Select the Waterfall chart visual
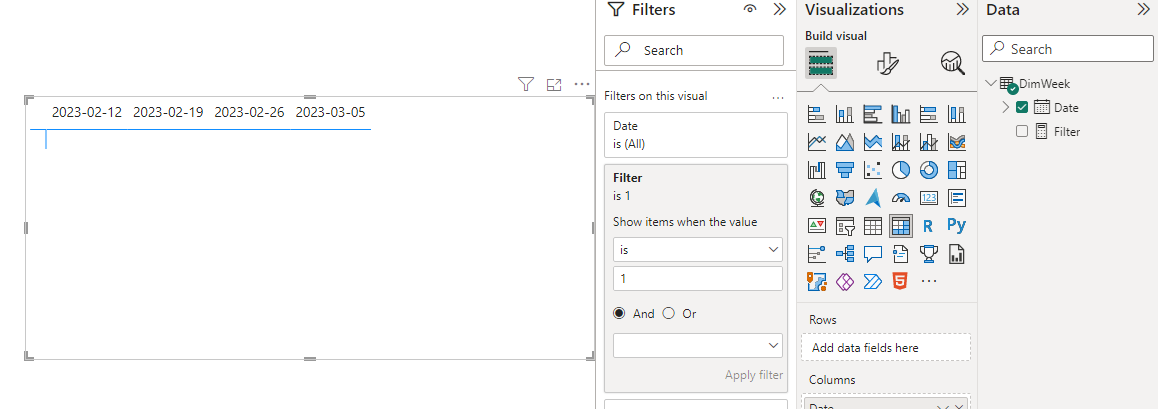1158x409 pixels. (816, 170)
